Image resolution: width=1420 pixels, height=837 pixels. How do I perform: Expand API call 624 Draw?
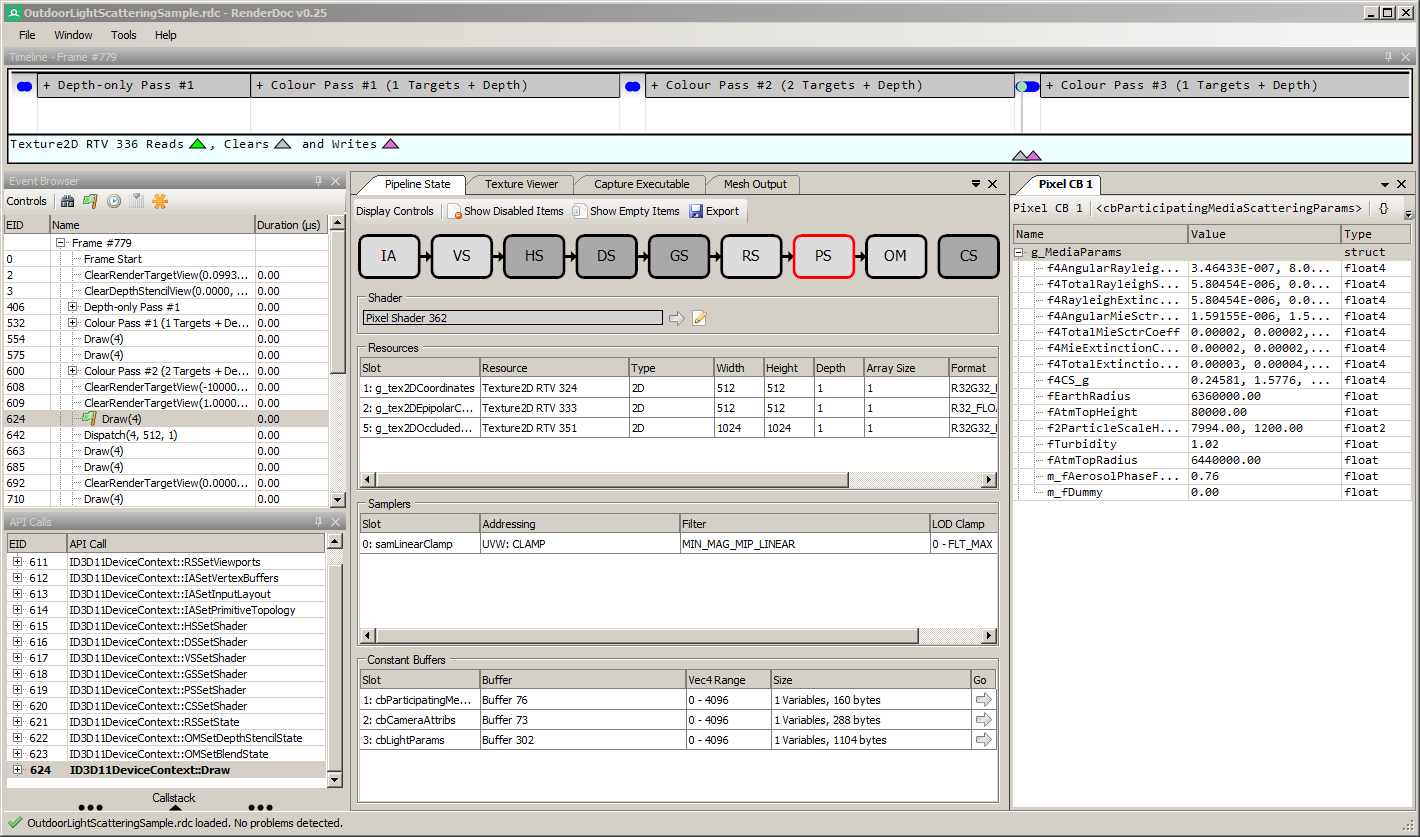pyautogui.click(x=17, y=770)
